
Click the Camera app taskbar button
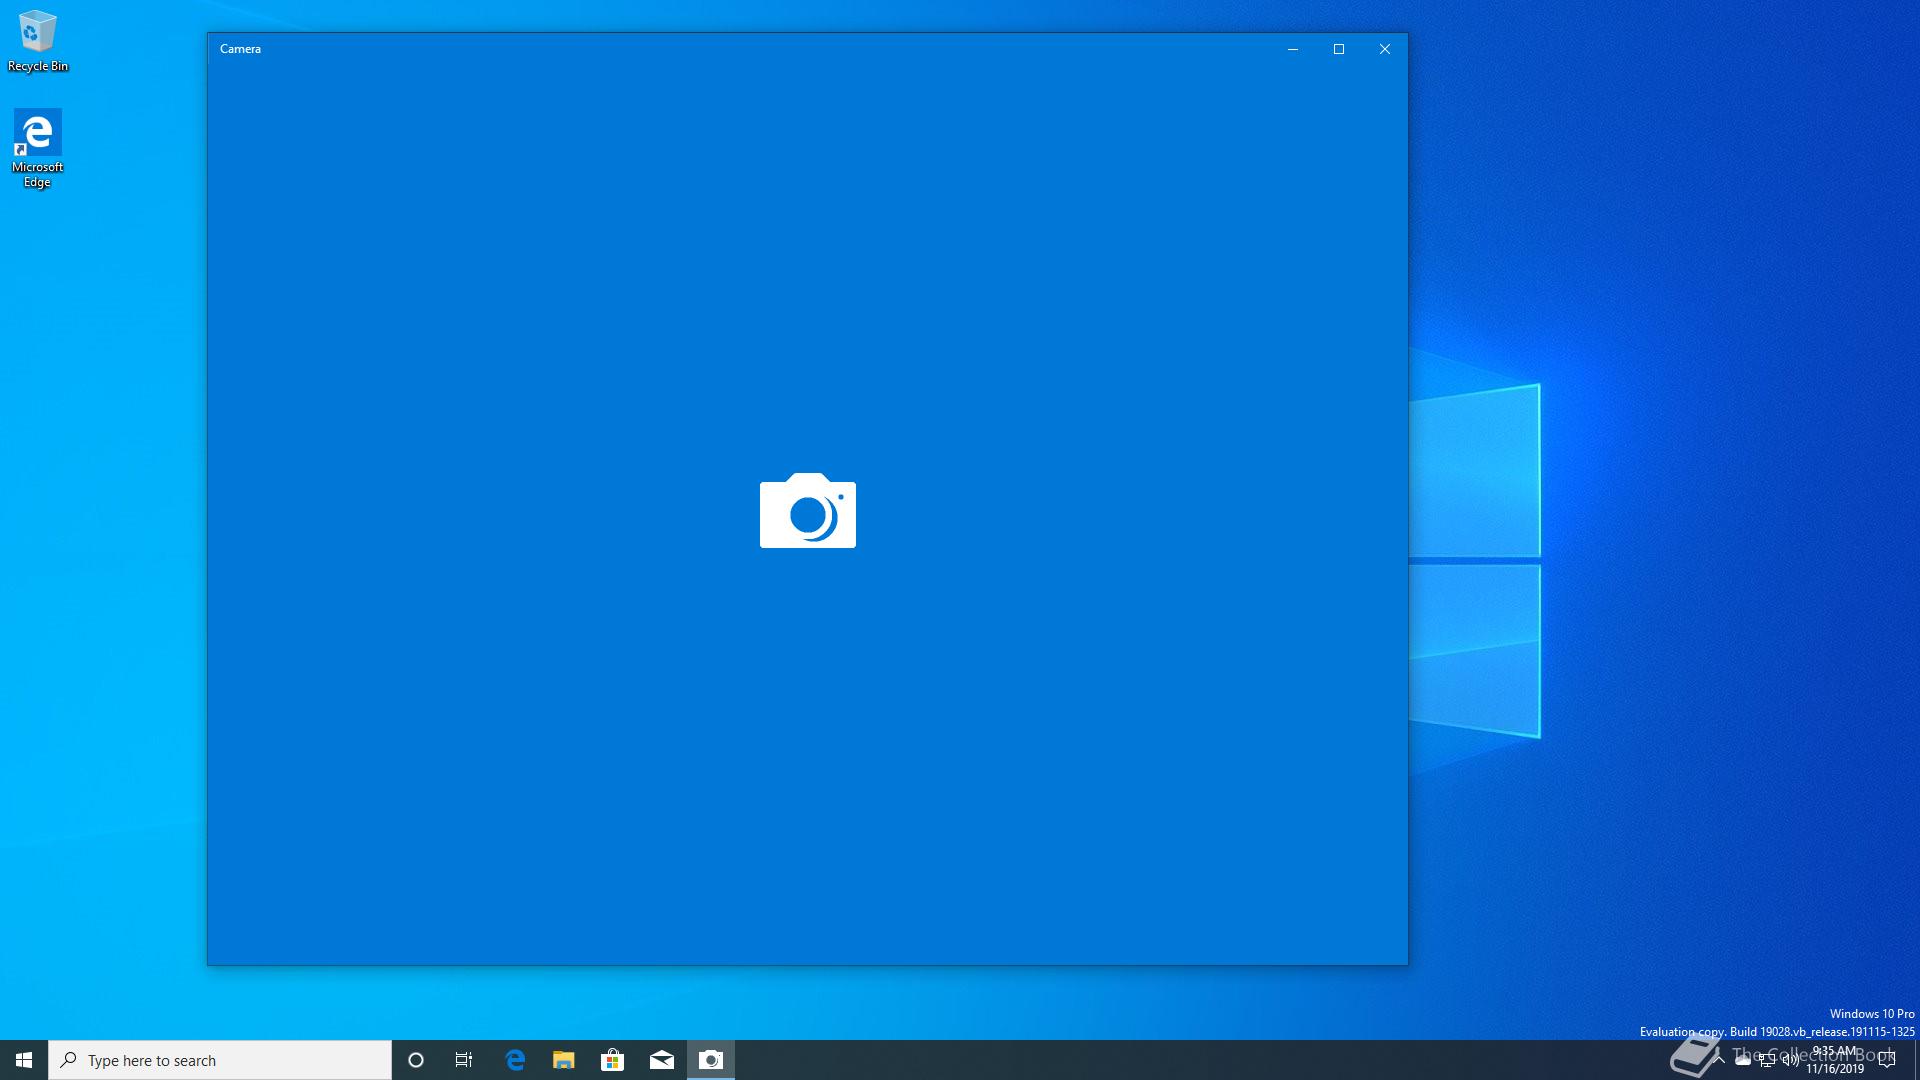(711, 1060)
